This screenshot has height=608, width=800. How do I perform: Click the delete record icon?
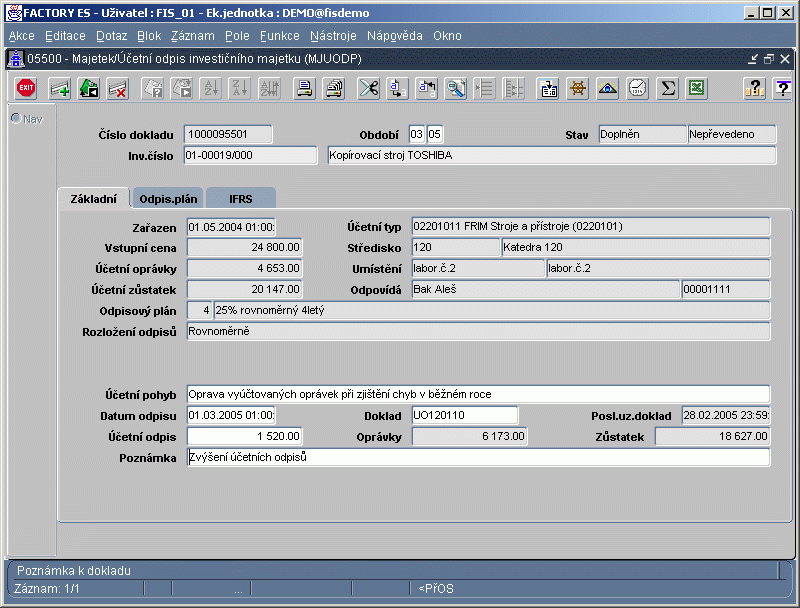118,88
